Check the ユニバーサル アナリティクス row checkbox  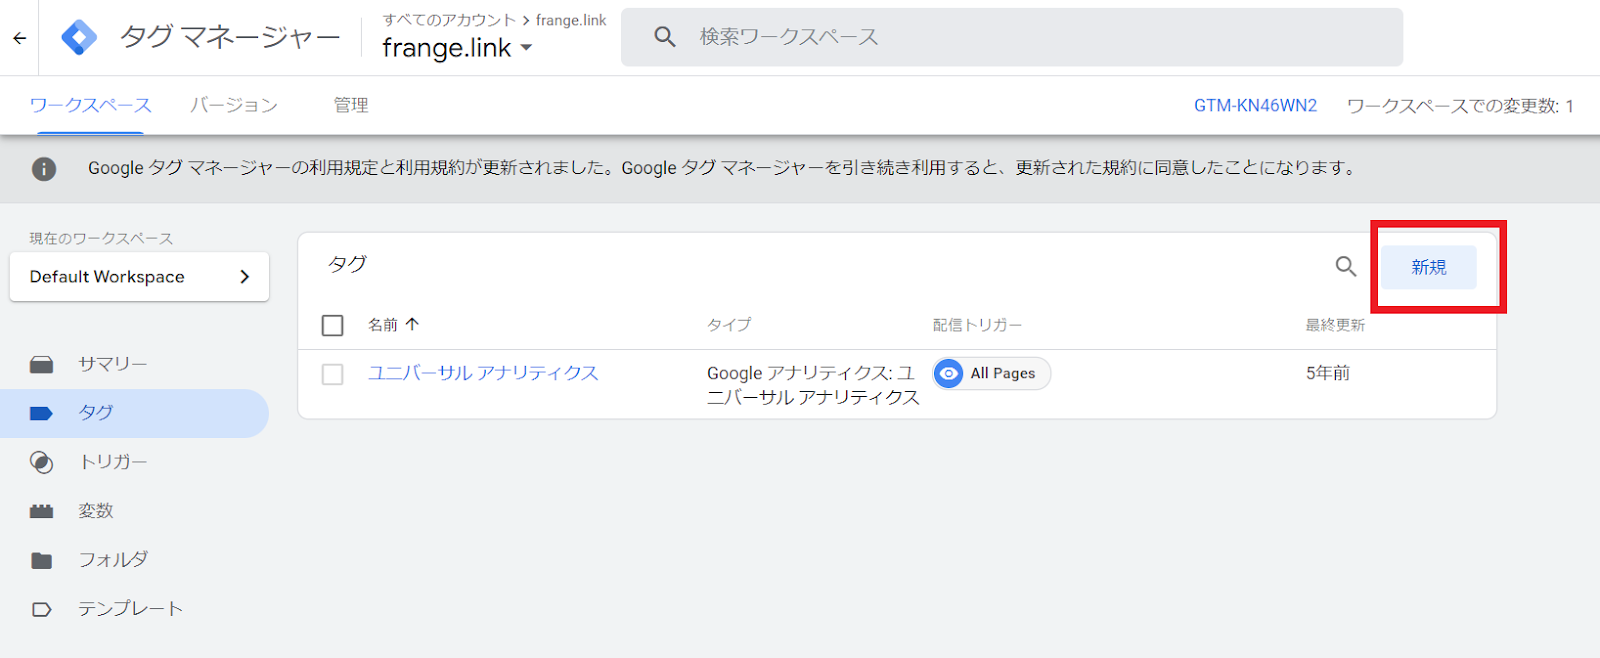pos(333,374)
